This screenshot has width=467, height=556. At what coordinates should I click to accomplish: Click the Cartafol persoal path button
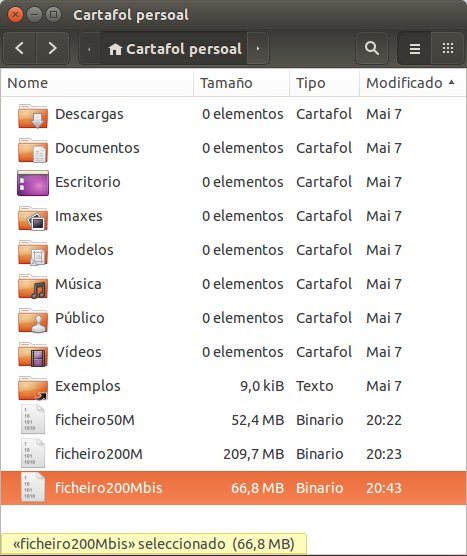point(174,49)
